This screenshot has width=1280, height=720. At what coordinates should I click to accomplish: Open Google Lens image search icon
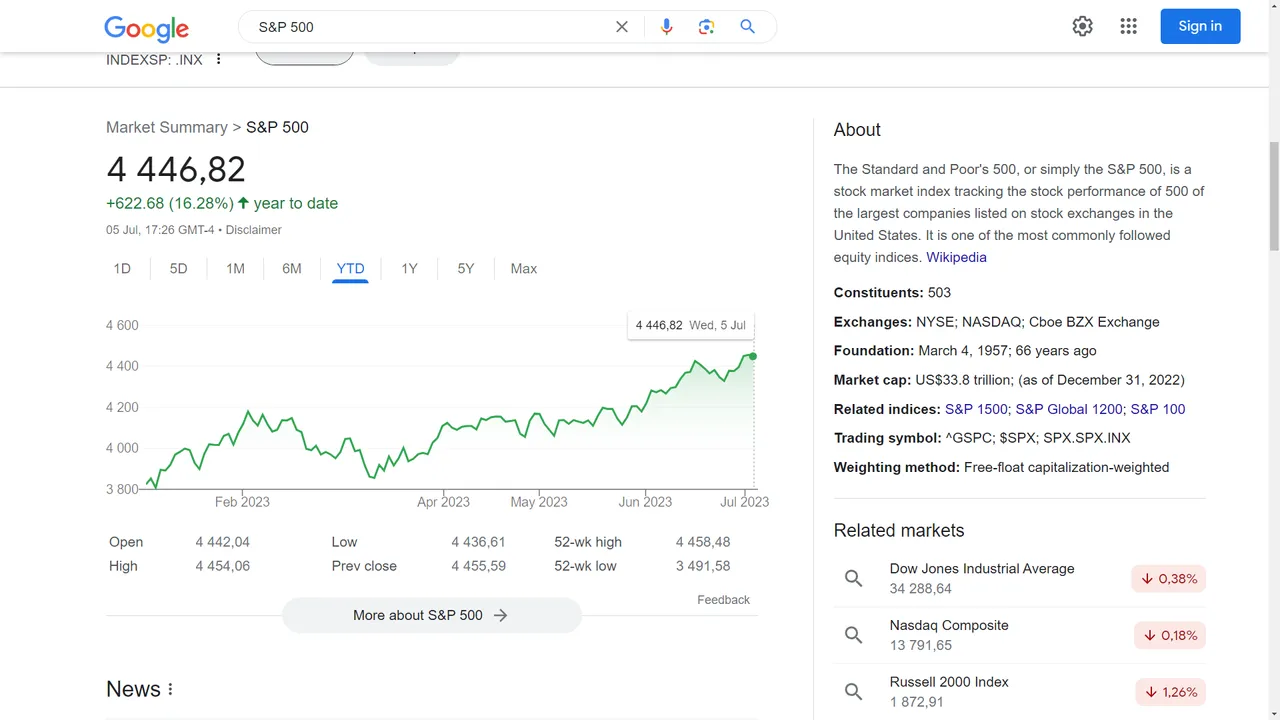pos(706,27)
